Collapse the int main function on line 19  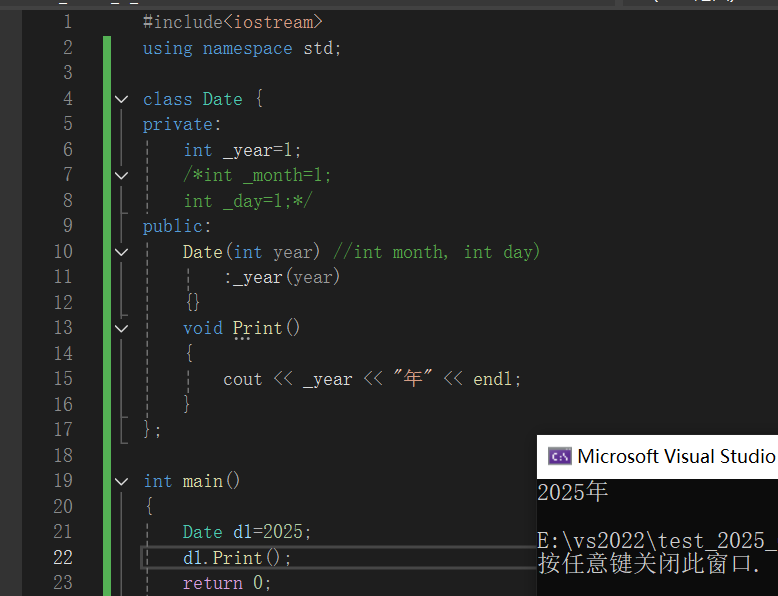pyautogui.click(x=122, y=481)
